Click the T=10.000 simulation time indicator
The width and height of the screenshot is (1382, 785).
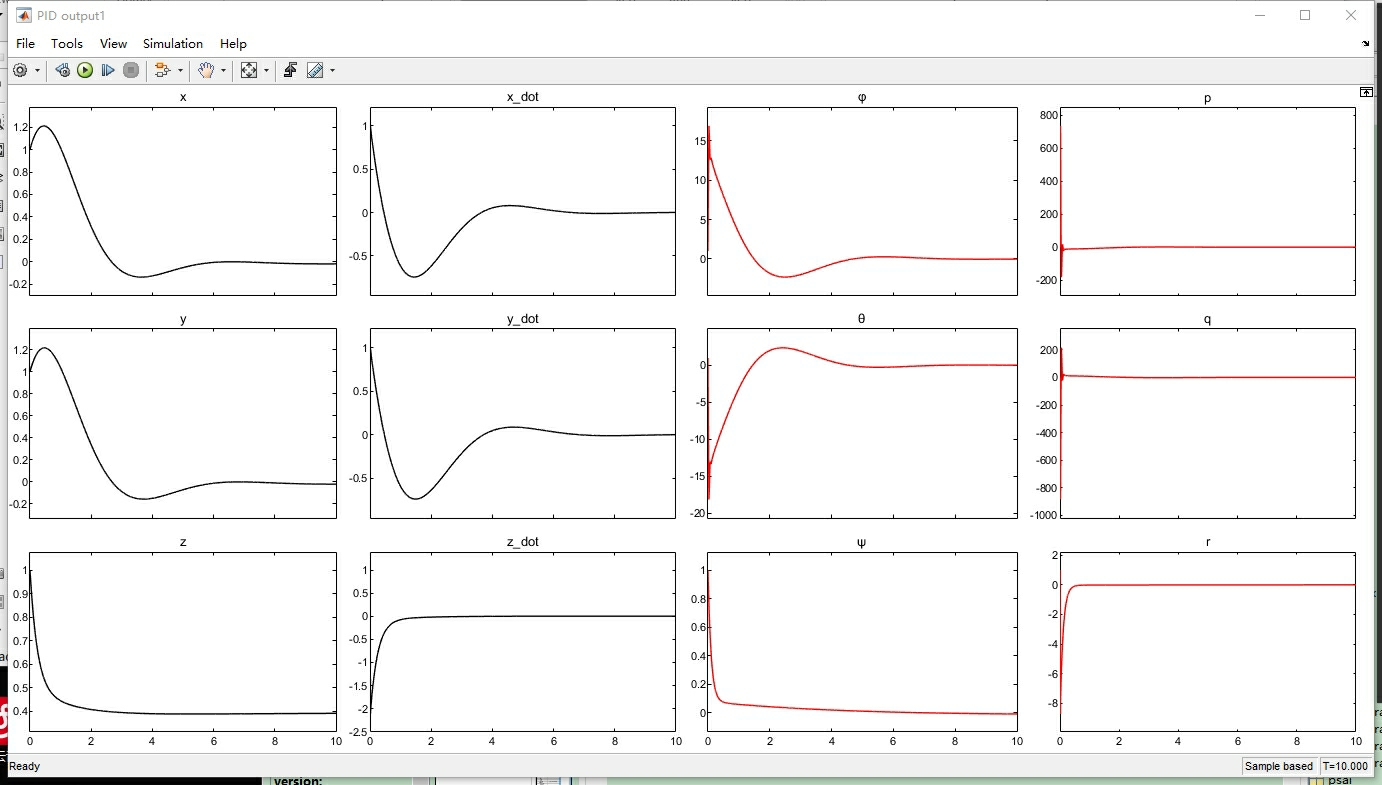pyautogui.click(x=1345, y=765)
